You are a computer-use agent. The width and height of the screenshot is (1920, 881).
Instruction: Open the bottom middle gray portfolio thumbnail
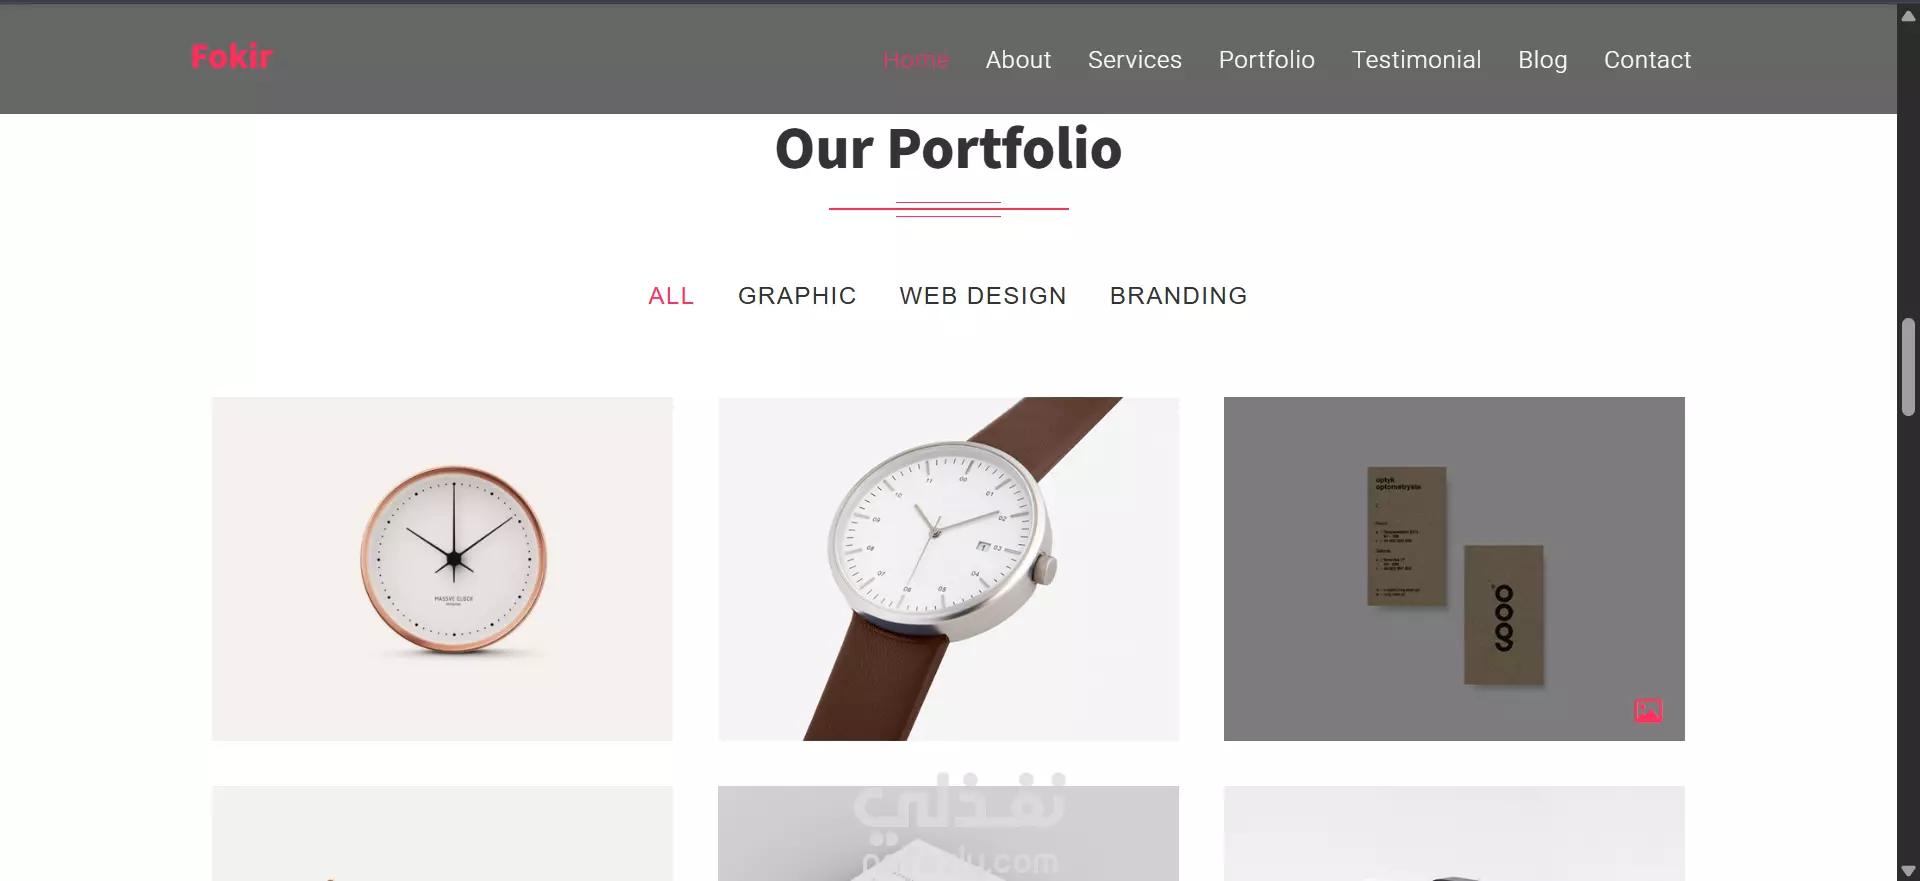click(948, 833)
